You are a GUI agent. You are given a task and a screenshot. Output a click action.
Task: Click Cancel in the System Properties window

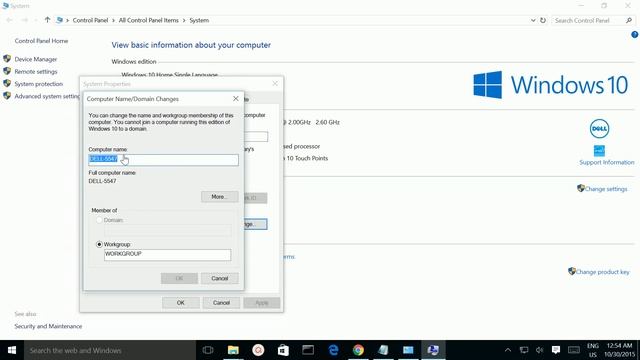[x=221, y=303]
